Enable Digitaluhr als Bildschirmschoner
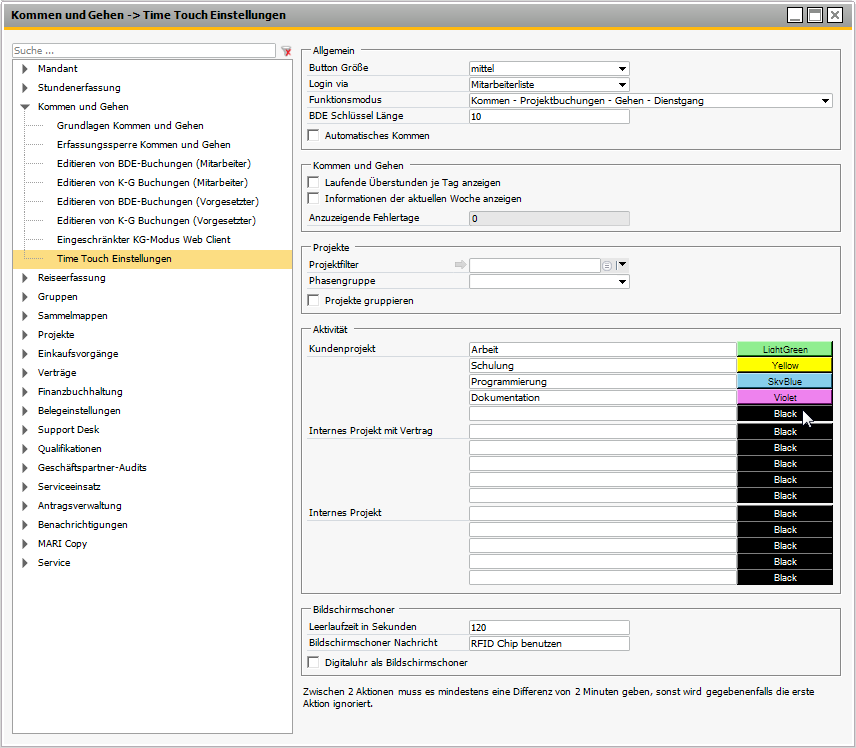Screen dimensions: 856x748 tap(314, 663)
